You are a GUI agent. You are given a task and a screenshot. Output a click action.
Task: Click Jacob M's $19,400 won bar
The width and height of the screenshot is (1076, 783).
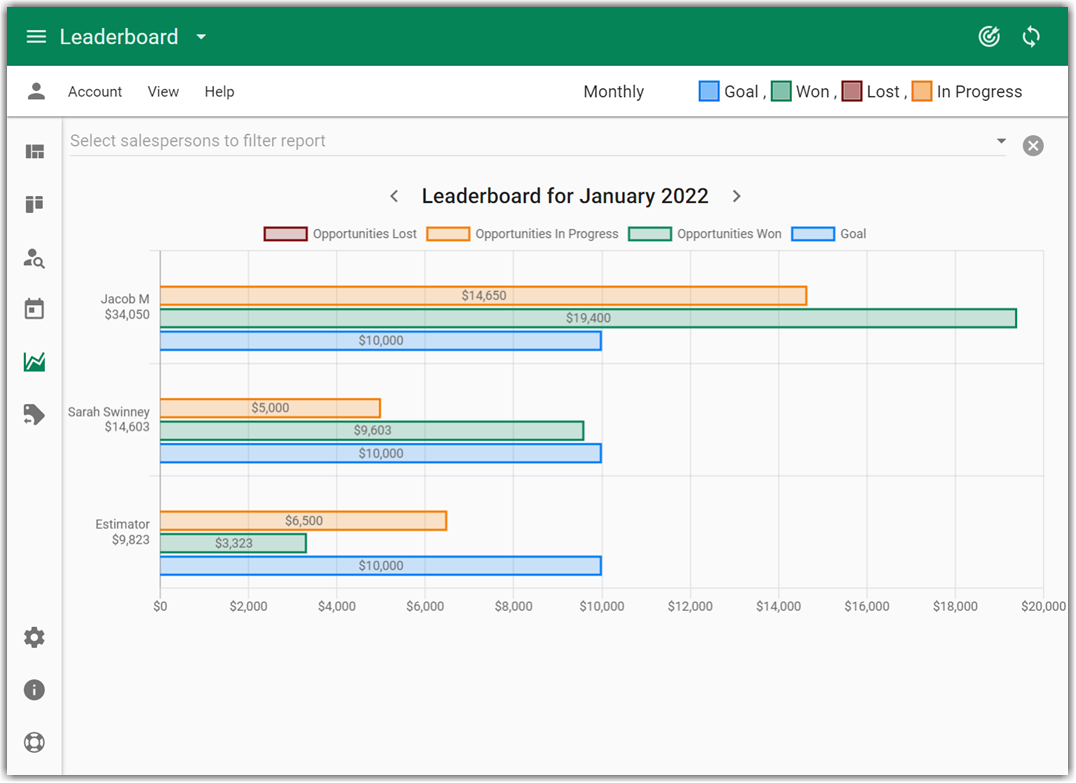point(588,318)
